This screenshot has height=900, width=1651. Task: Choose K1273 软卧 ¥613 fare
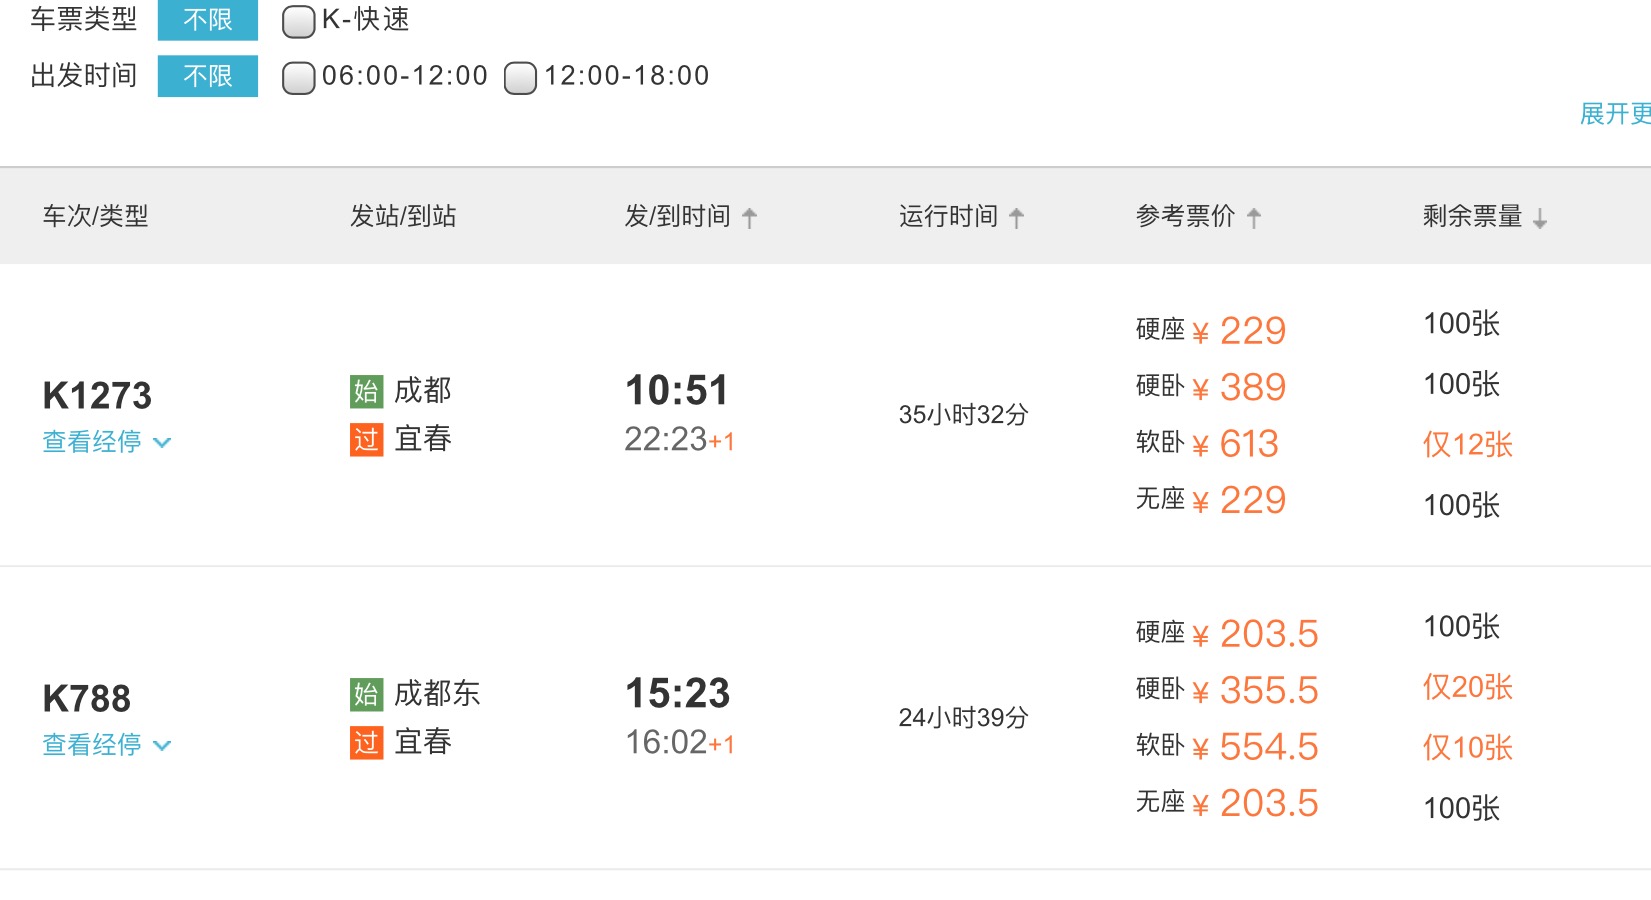(x=1207, y=443)
